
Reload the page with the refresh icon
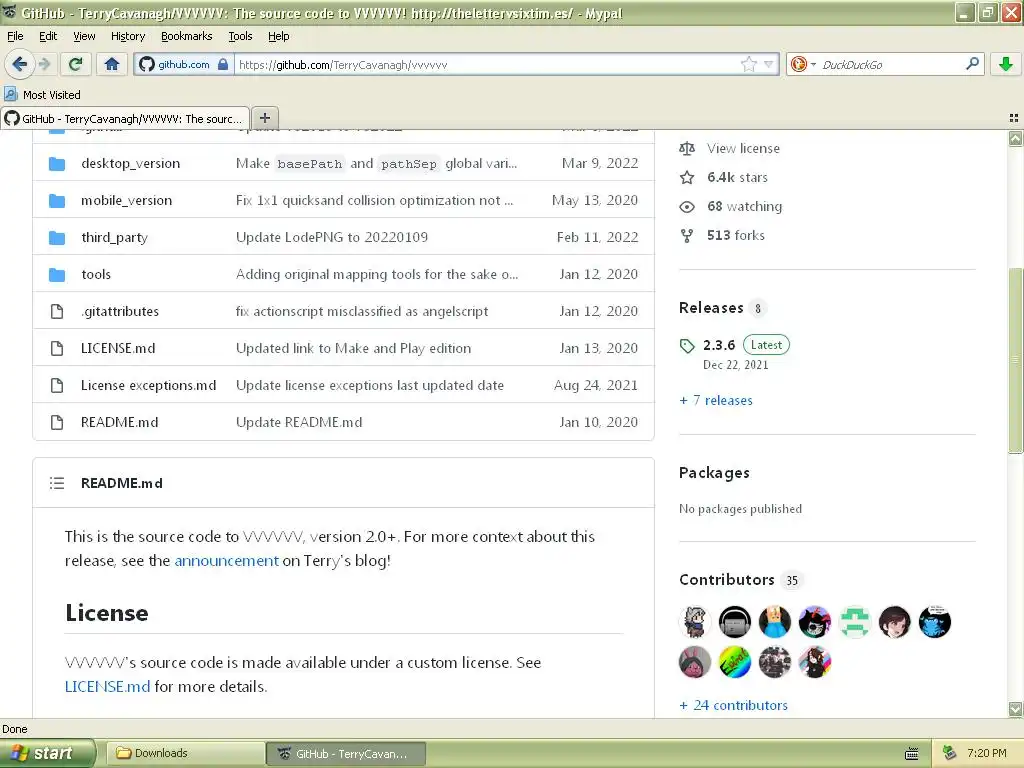coord(75,64)
